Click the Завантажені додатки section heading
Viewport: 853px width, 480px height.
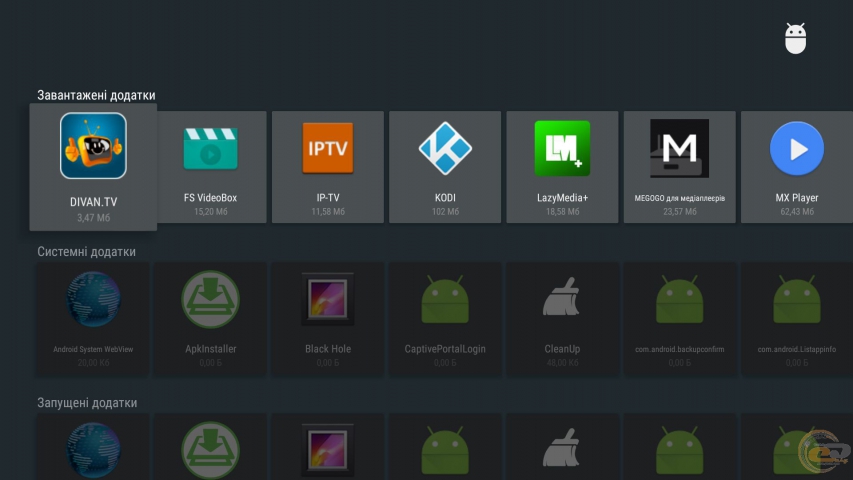(96, 96)
